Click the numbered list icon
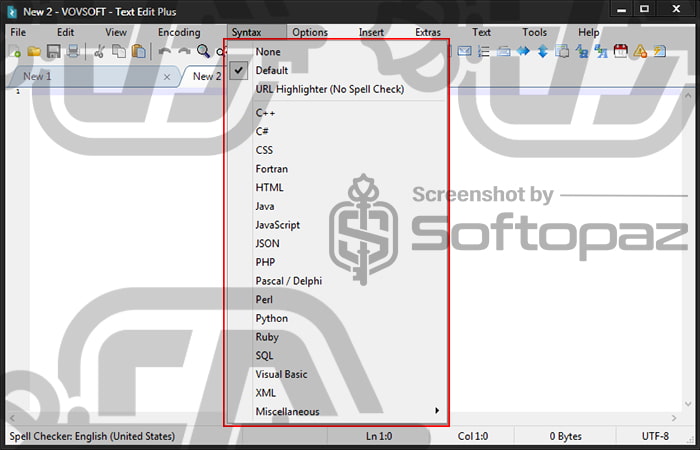The image size is (700, 450). point(484,51)
